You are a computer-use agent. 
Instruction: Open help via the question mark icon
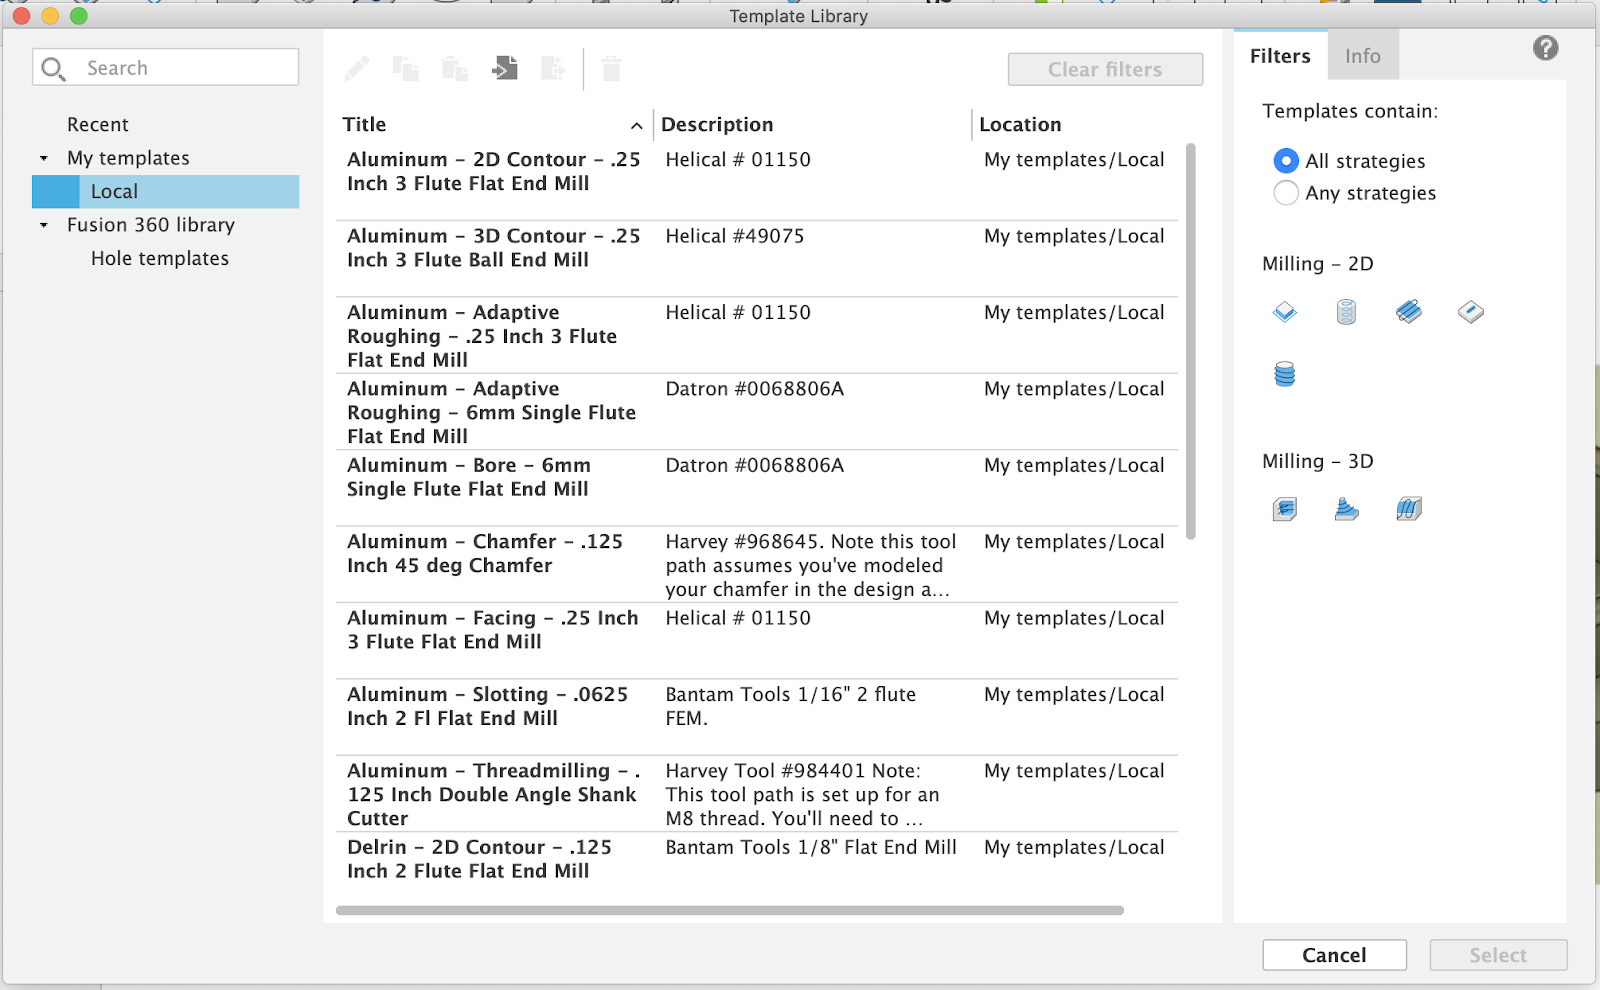coord(1545,48)
